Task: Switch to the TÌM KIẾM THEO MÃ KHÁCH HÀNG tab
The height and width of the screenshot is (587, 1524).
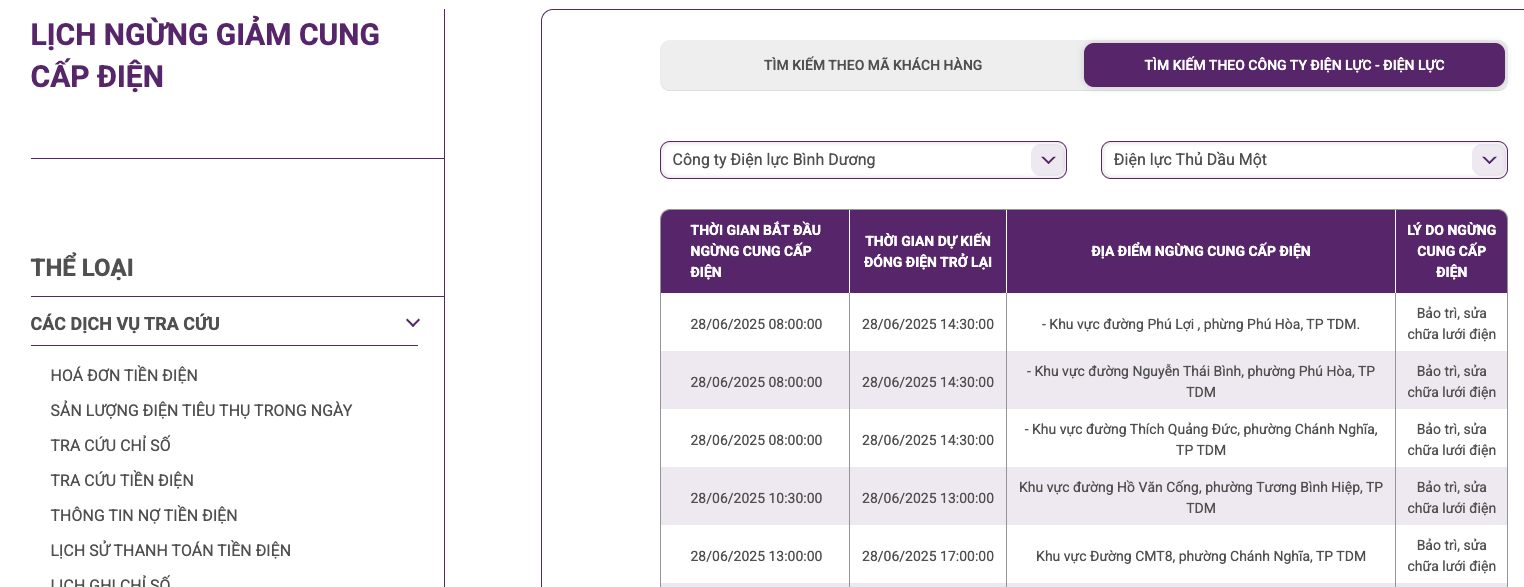Action: pos(870,64)
